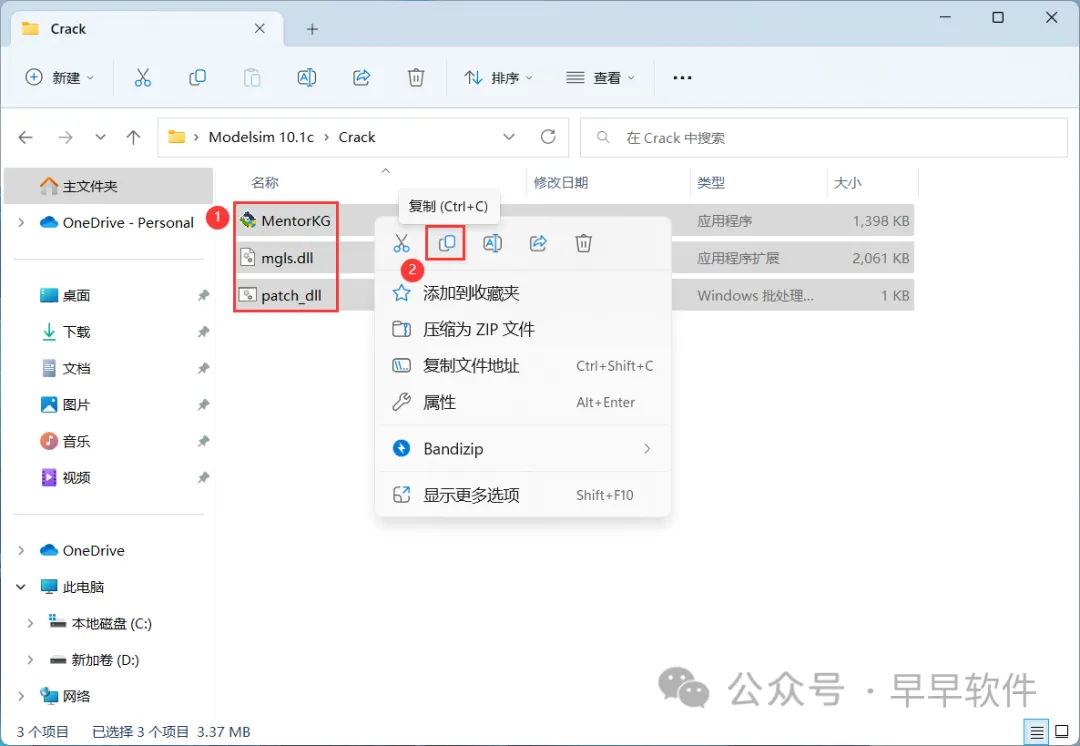The height and width of the screenshot is (746, 1080).
Task: Switch to large thumbnails view in status bar
Action: click(1062, 732)
